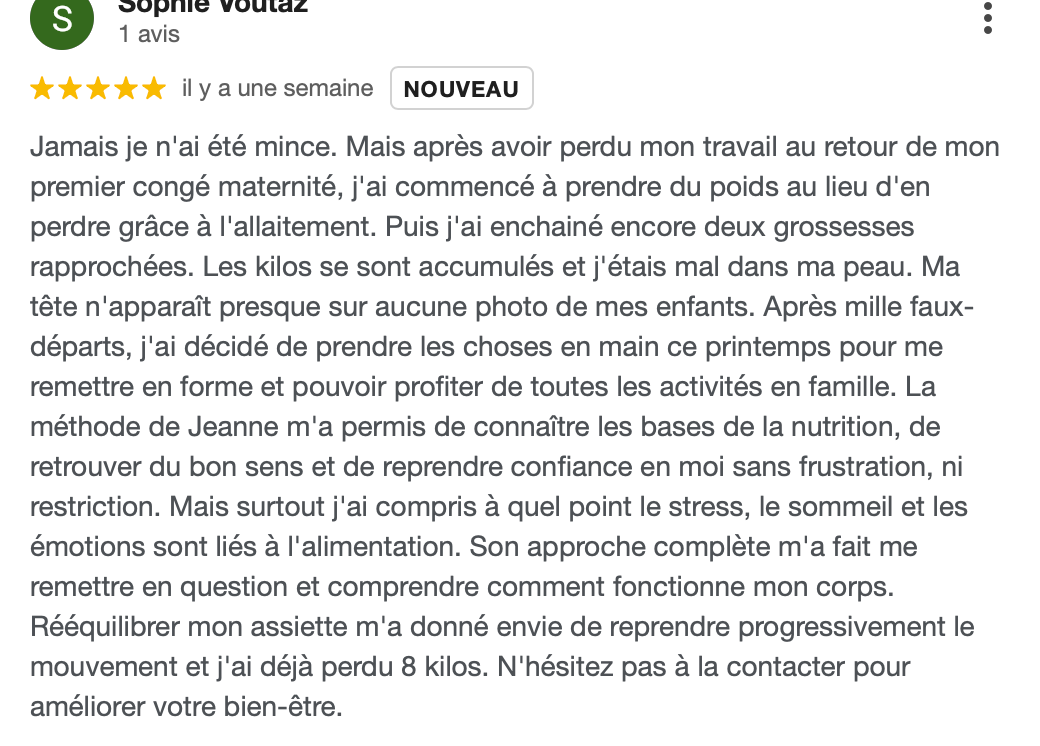The image size is (1040, 746).
Task: Click the opening sentence "Jamais je n'ai été mince"
Action: 185,147
